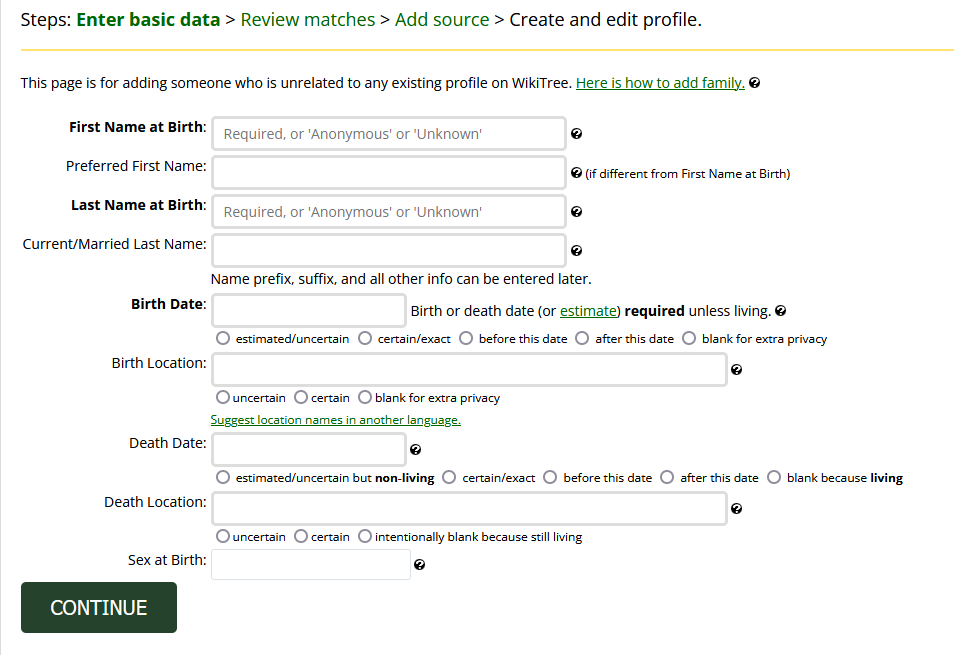Mark Death Date blank because living
The width and height of the screenshot is (954, 655).
coord(774,477)
